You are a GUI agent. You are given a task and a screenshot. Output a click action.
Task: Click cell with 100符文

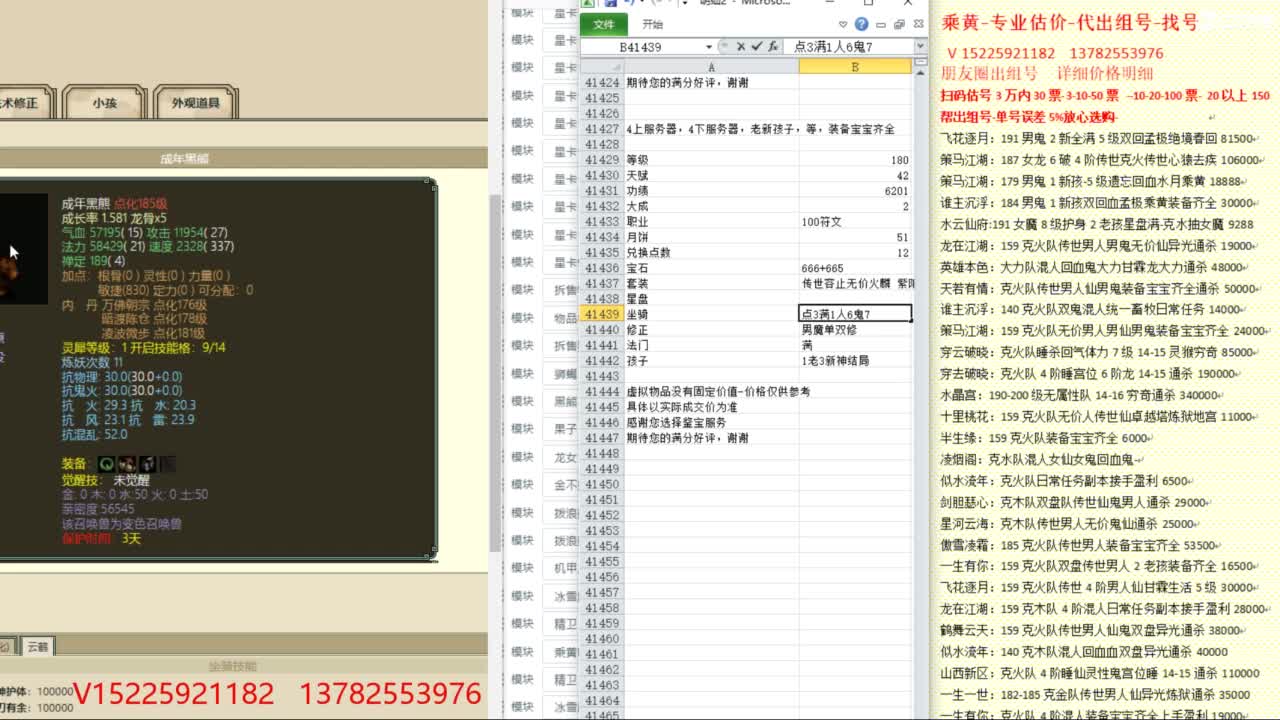tap(855, 222)
